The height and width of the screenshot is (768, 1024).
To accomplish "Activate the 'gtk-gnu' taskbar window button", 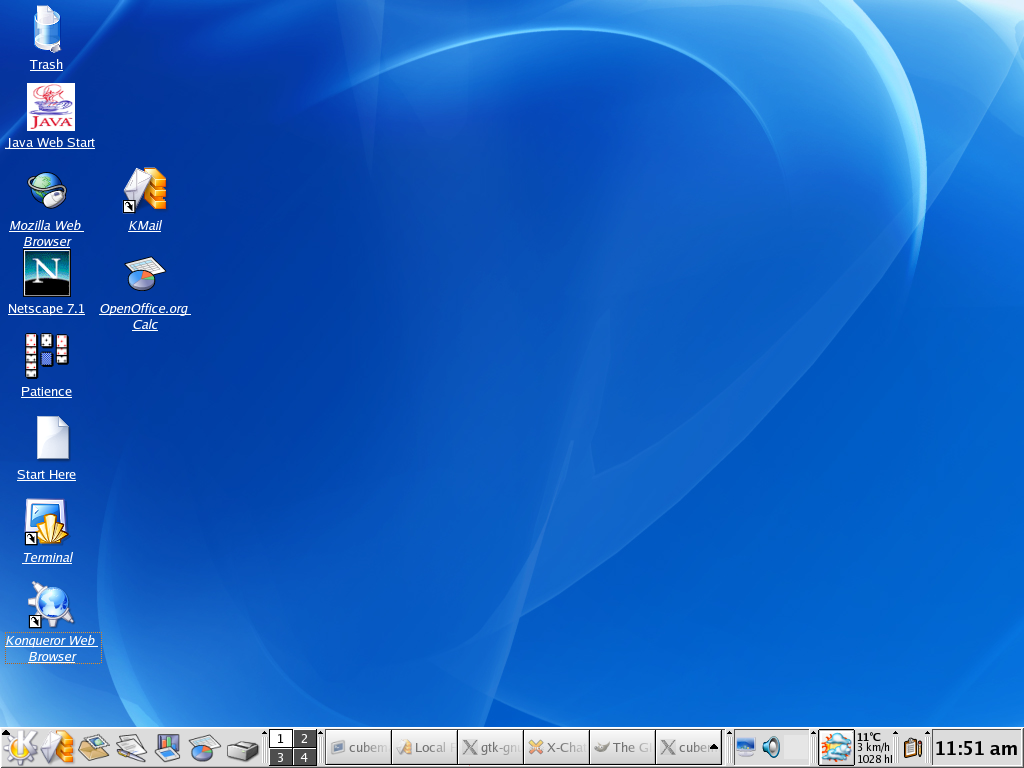I will point(490,748).
